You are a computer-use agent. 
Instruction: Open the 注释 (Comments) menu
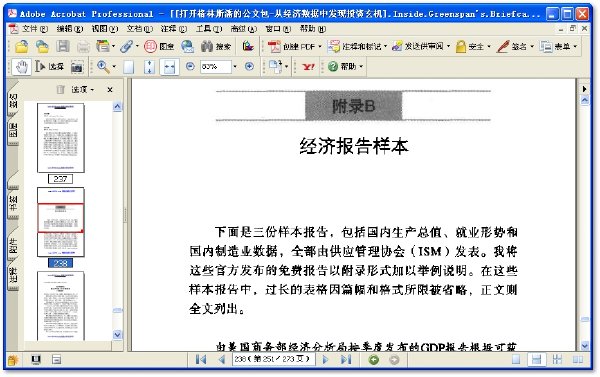pyautogui.click(x=174, y=29)
